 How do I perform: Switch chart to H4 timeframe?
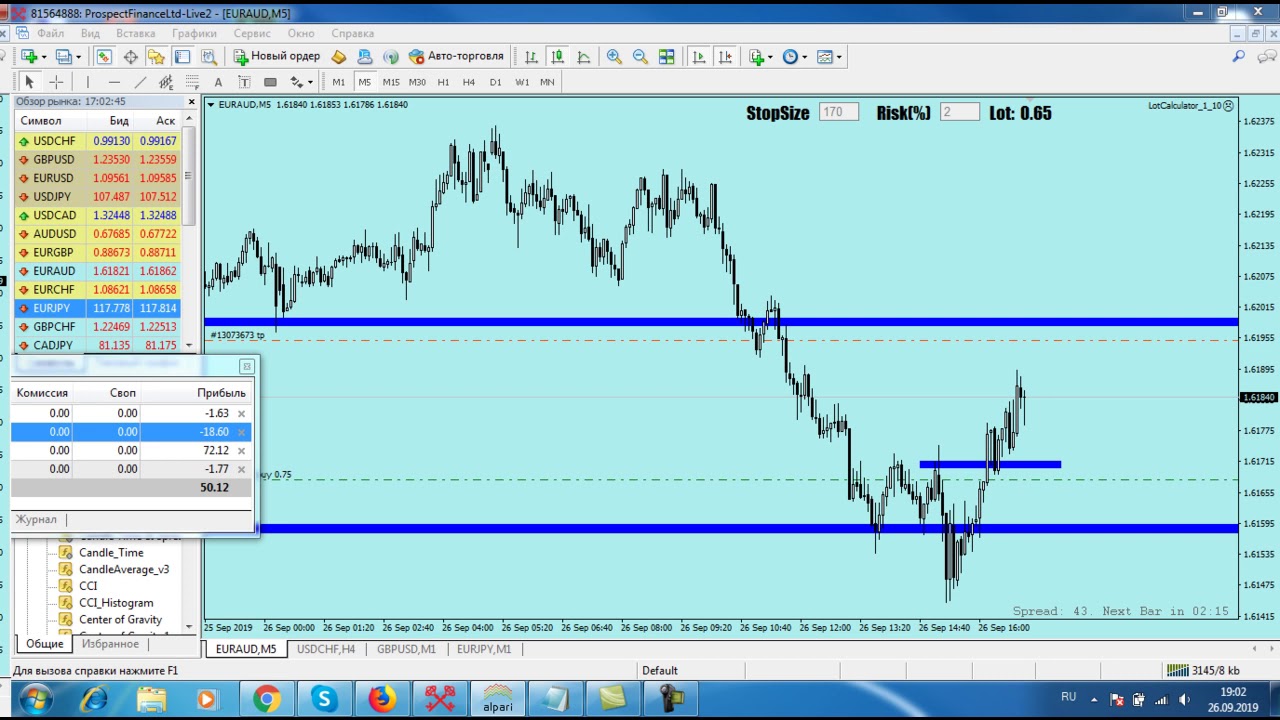tap(469, 82)
